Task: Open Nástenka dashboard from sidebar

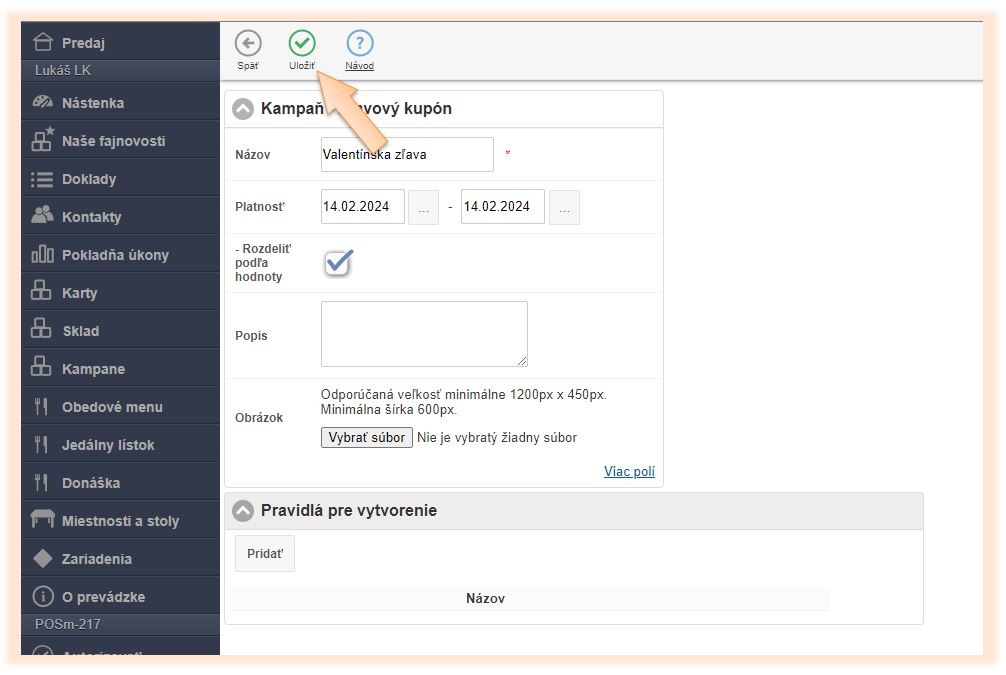Action: coord(93,103)
